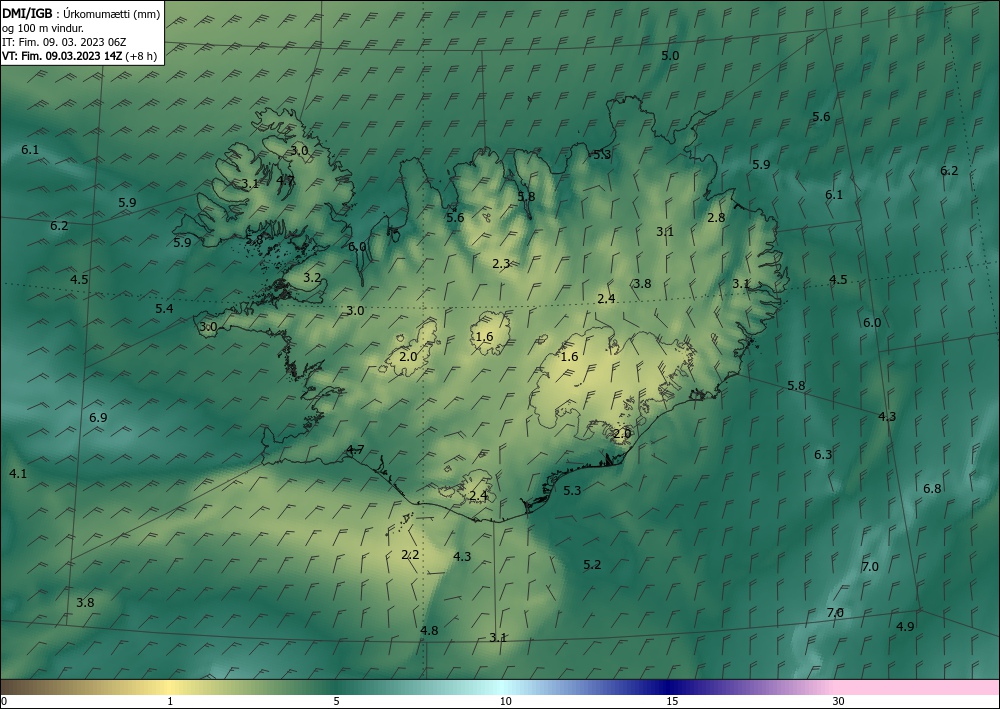Click the 5.0 precipitation value
Viewport: 1000px width, 709px height.
coord(670,55)
